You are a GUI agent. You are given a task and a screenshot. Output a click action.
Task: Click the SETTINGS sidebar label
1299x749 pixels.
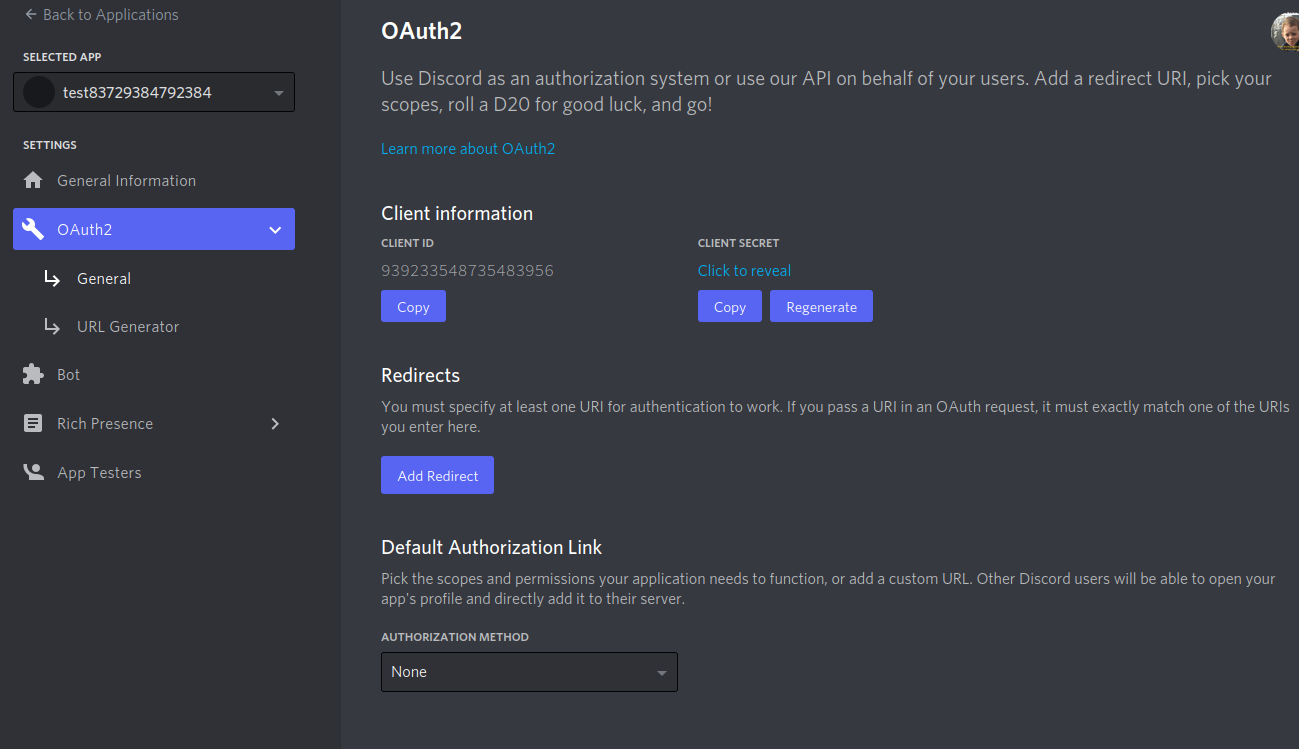[x=50, y=145]
